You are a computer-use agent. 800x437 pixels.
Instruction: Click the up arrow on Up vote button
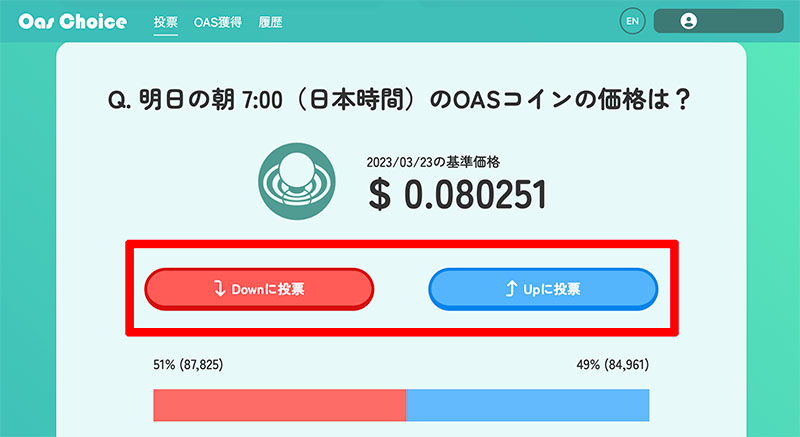tap(511, 289)
